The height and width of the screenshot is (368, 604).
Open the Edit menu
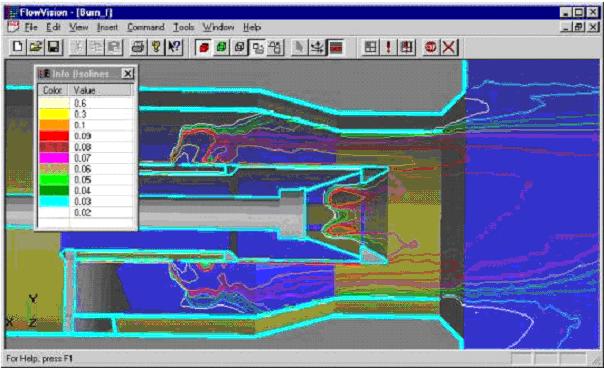pos(54,27)
